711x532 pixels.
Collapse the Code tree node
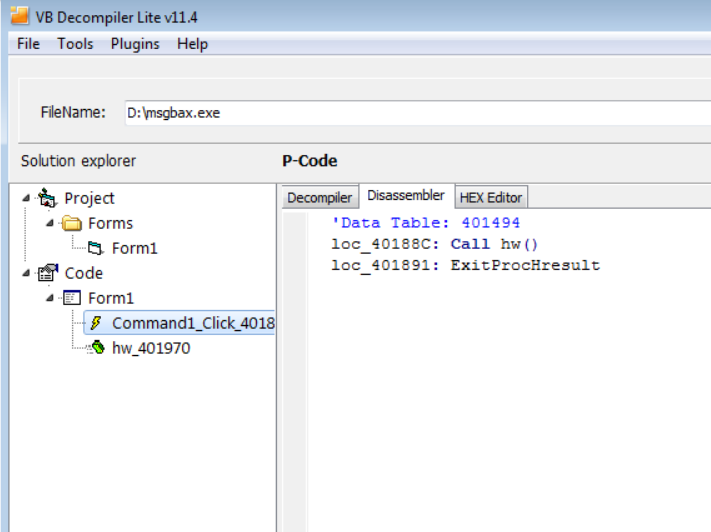(x=26, y=273)
